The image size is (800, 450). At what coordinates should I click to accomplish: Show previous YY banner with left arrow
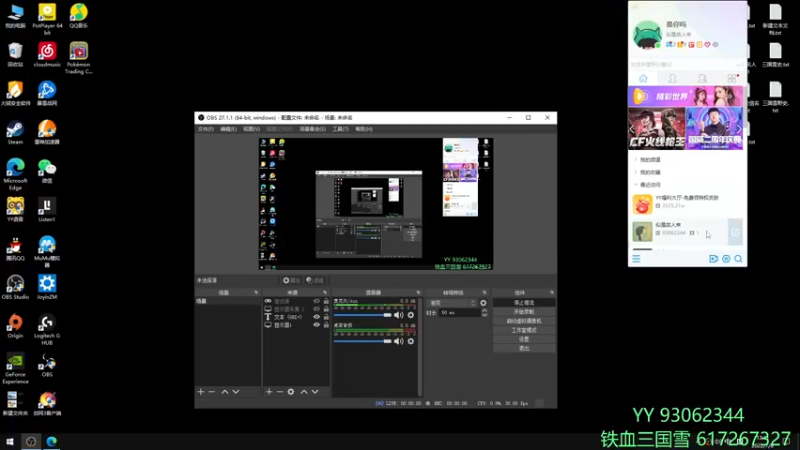[x=633, y=129]
